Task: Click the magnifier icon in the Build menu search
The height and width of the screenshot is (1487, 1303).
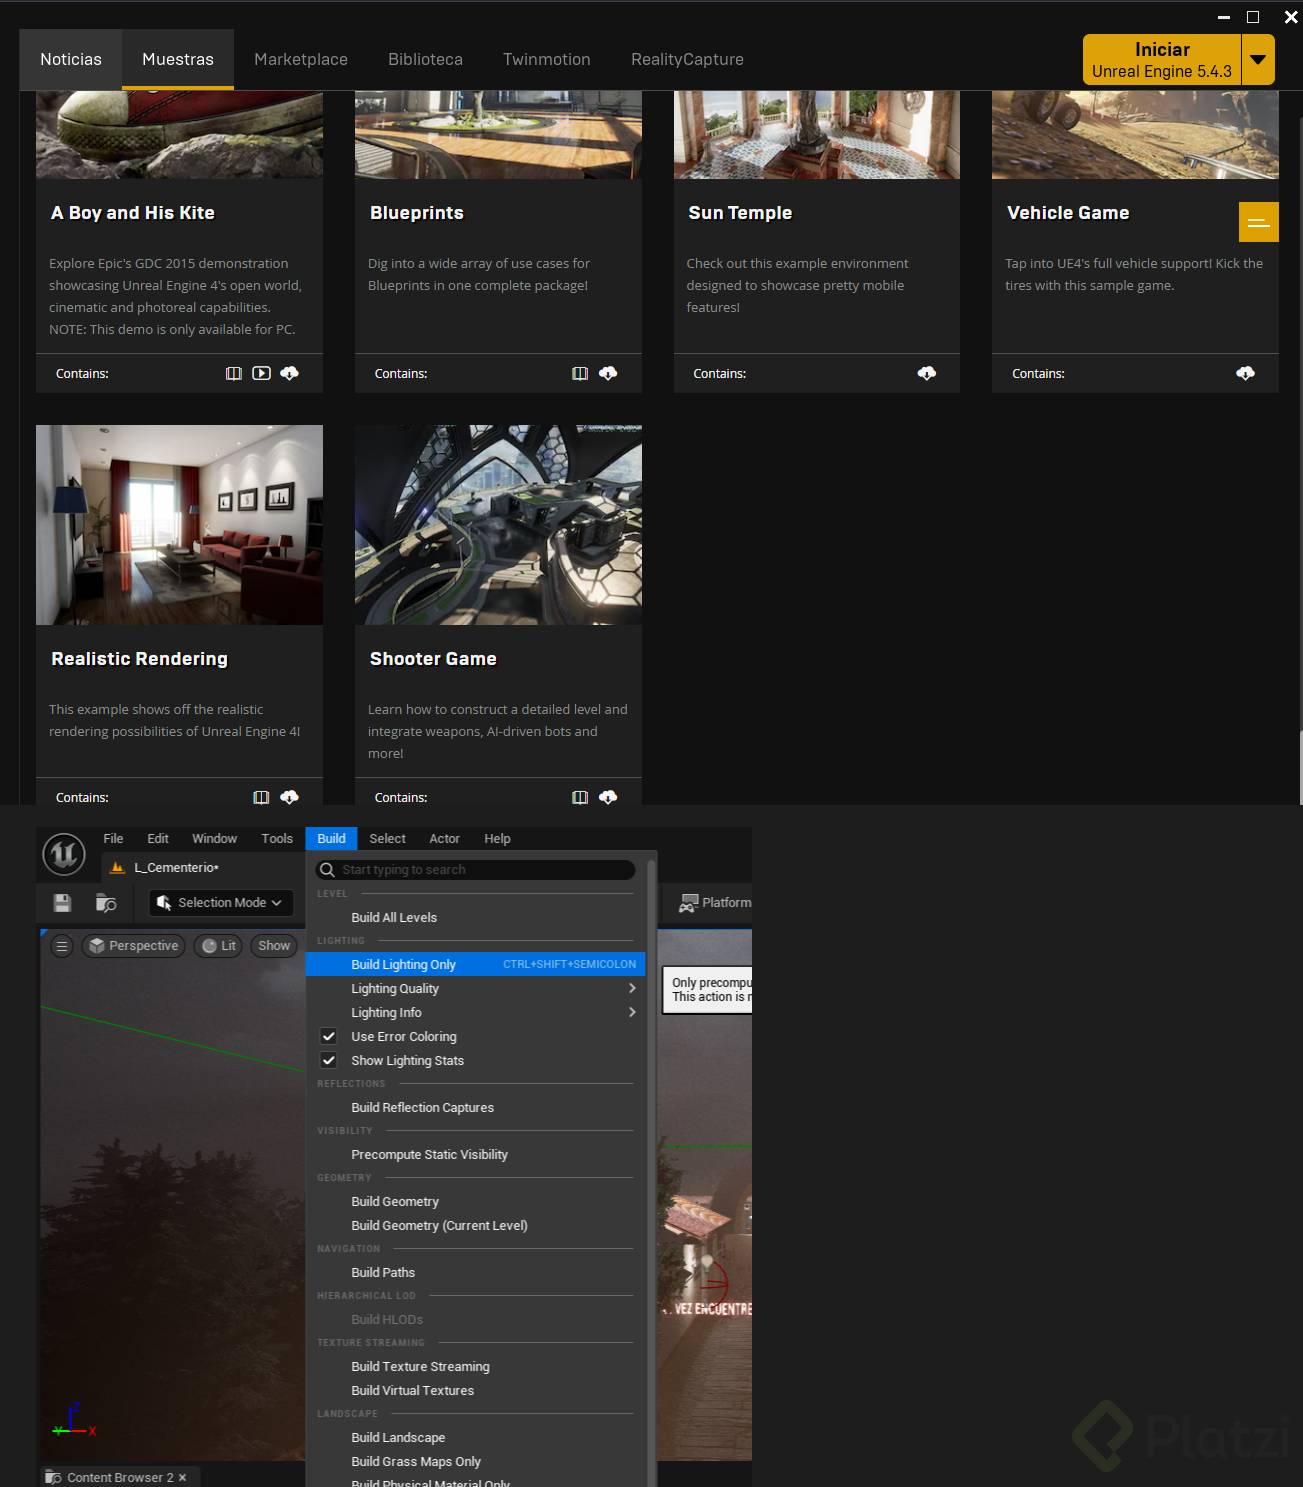Action: click(x=327, y=870)
